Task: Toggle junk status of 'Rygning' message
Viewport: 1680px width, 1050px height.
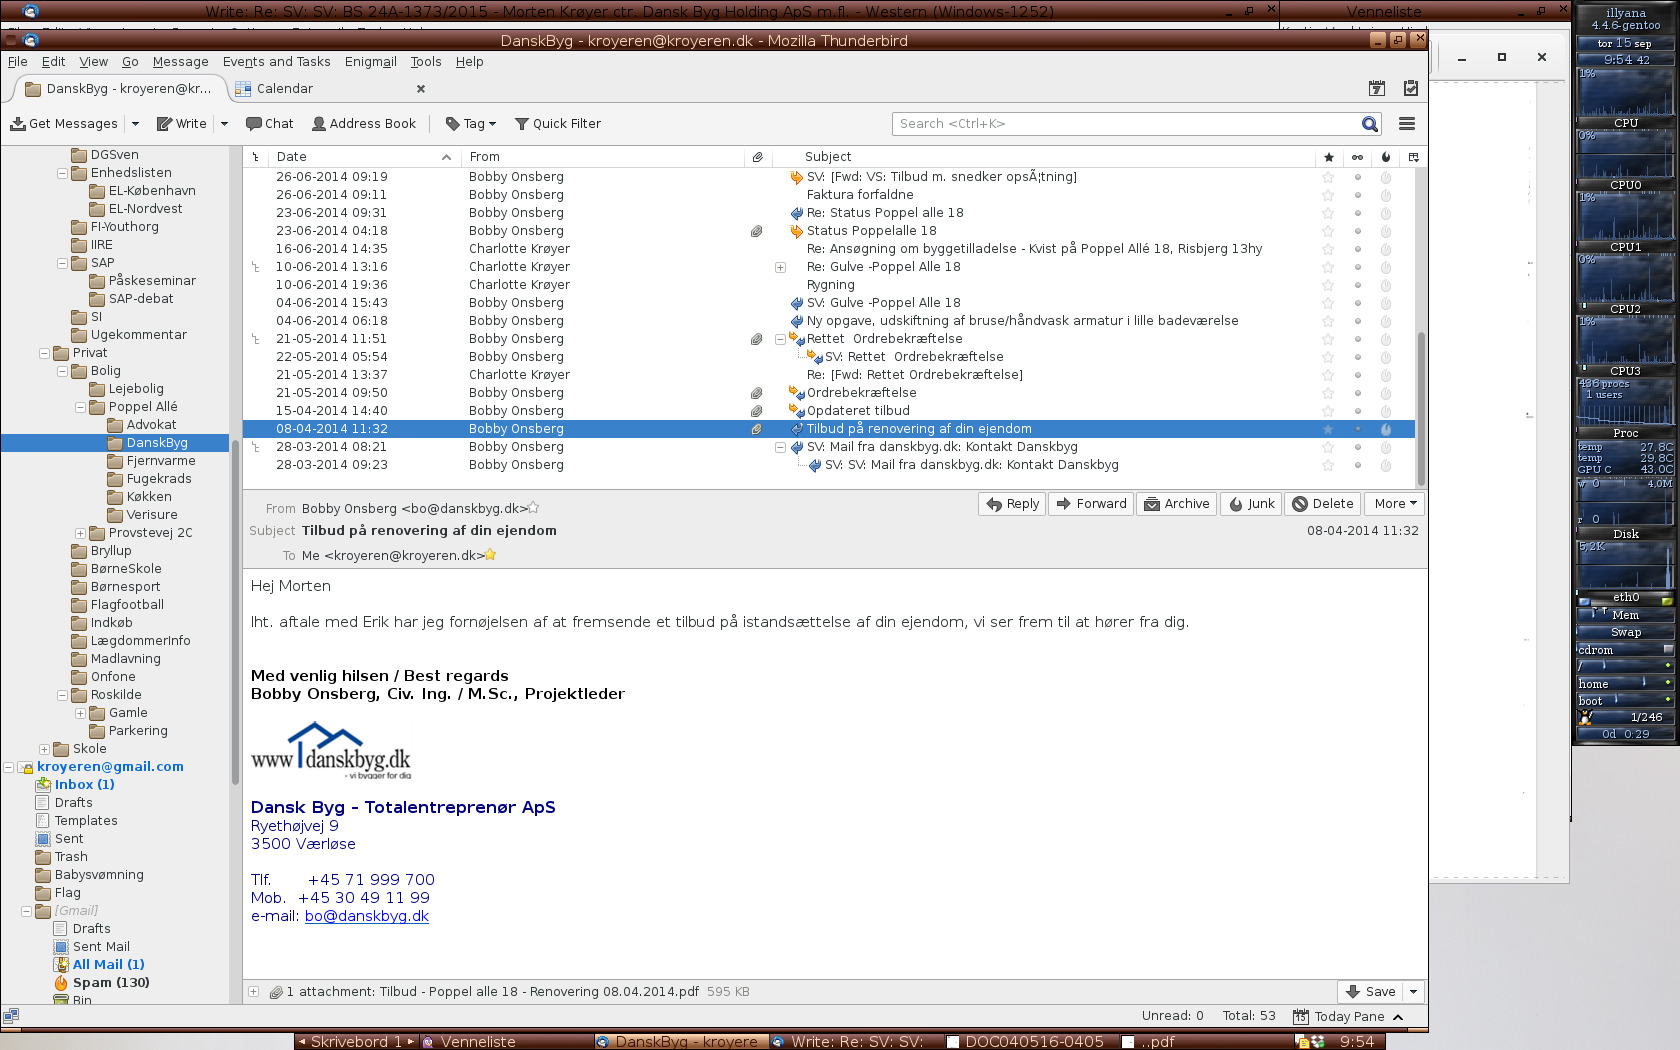Action: coord(1385,285)
